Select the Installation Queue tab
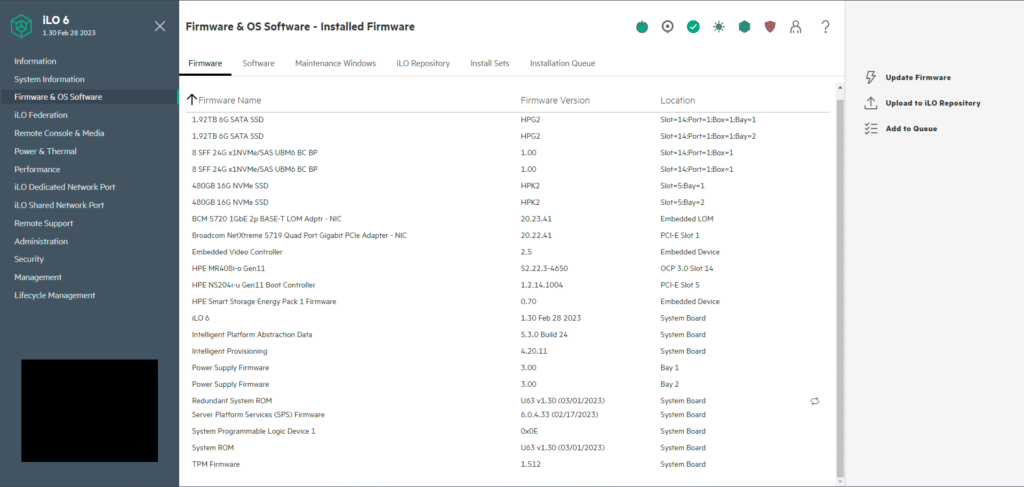Viewport: 1024px width, 487px height. pos(562,63)
